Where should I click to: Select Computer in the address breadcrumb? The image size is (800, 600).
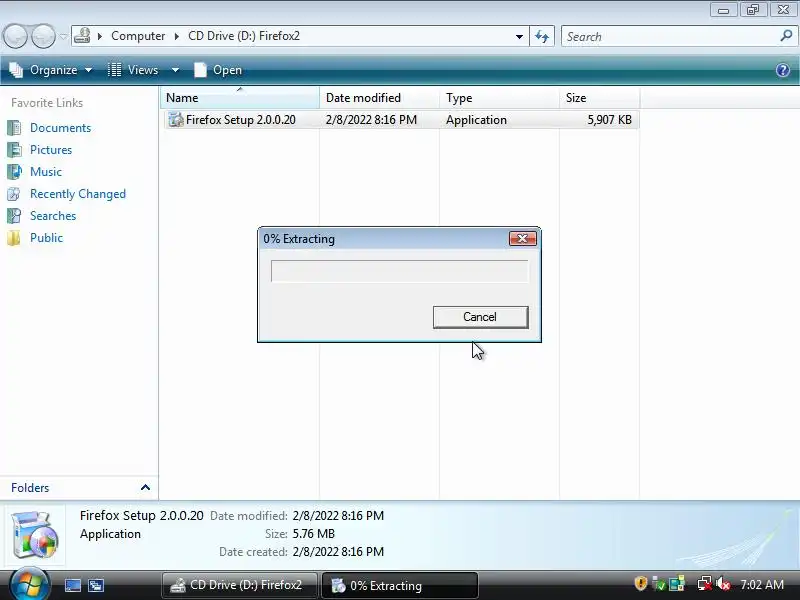(138, 36)
